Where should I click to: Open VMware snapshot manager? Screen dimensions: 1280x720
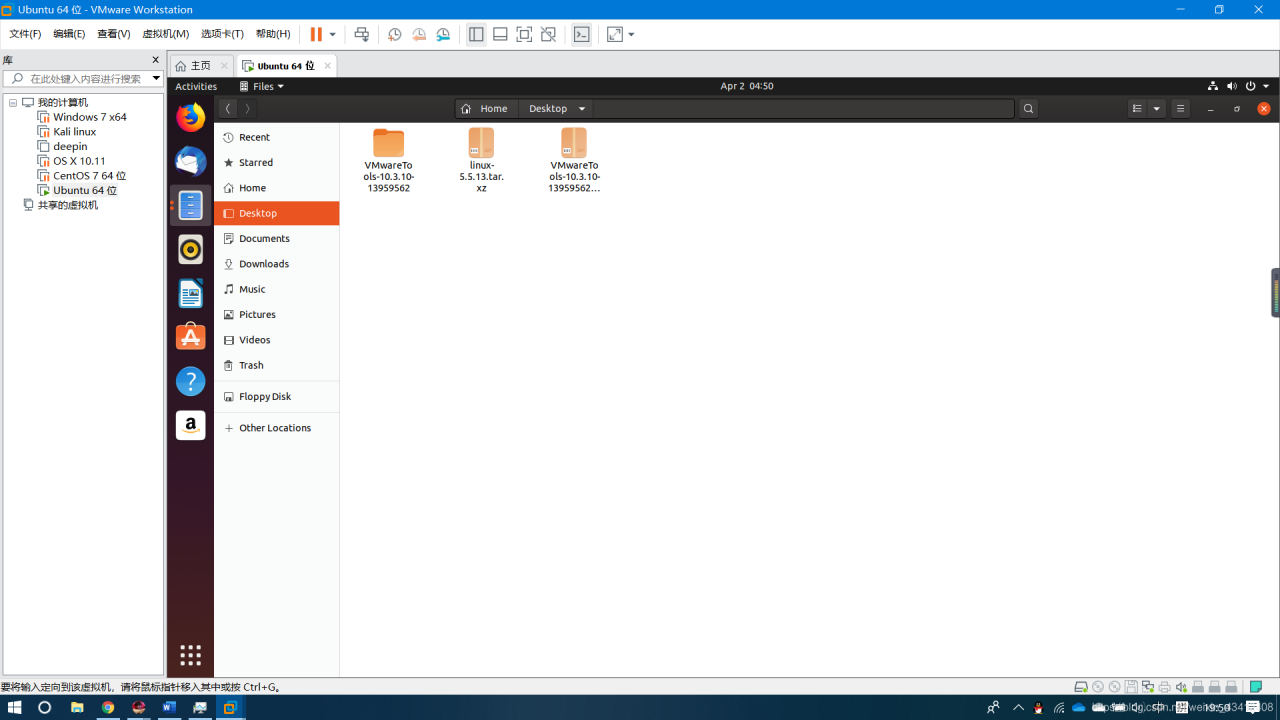tap(443, 34)
